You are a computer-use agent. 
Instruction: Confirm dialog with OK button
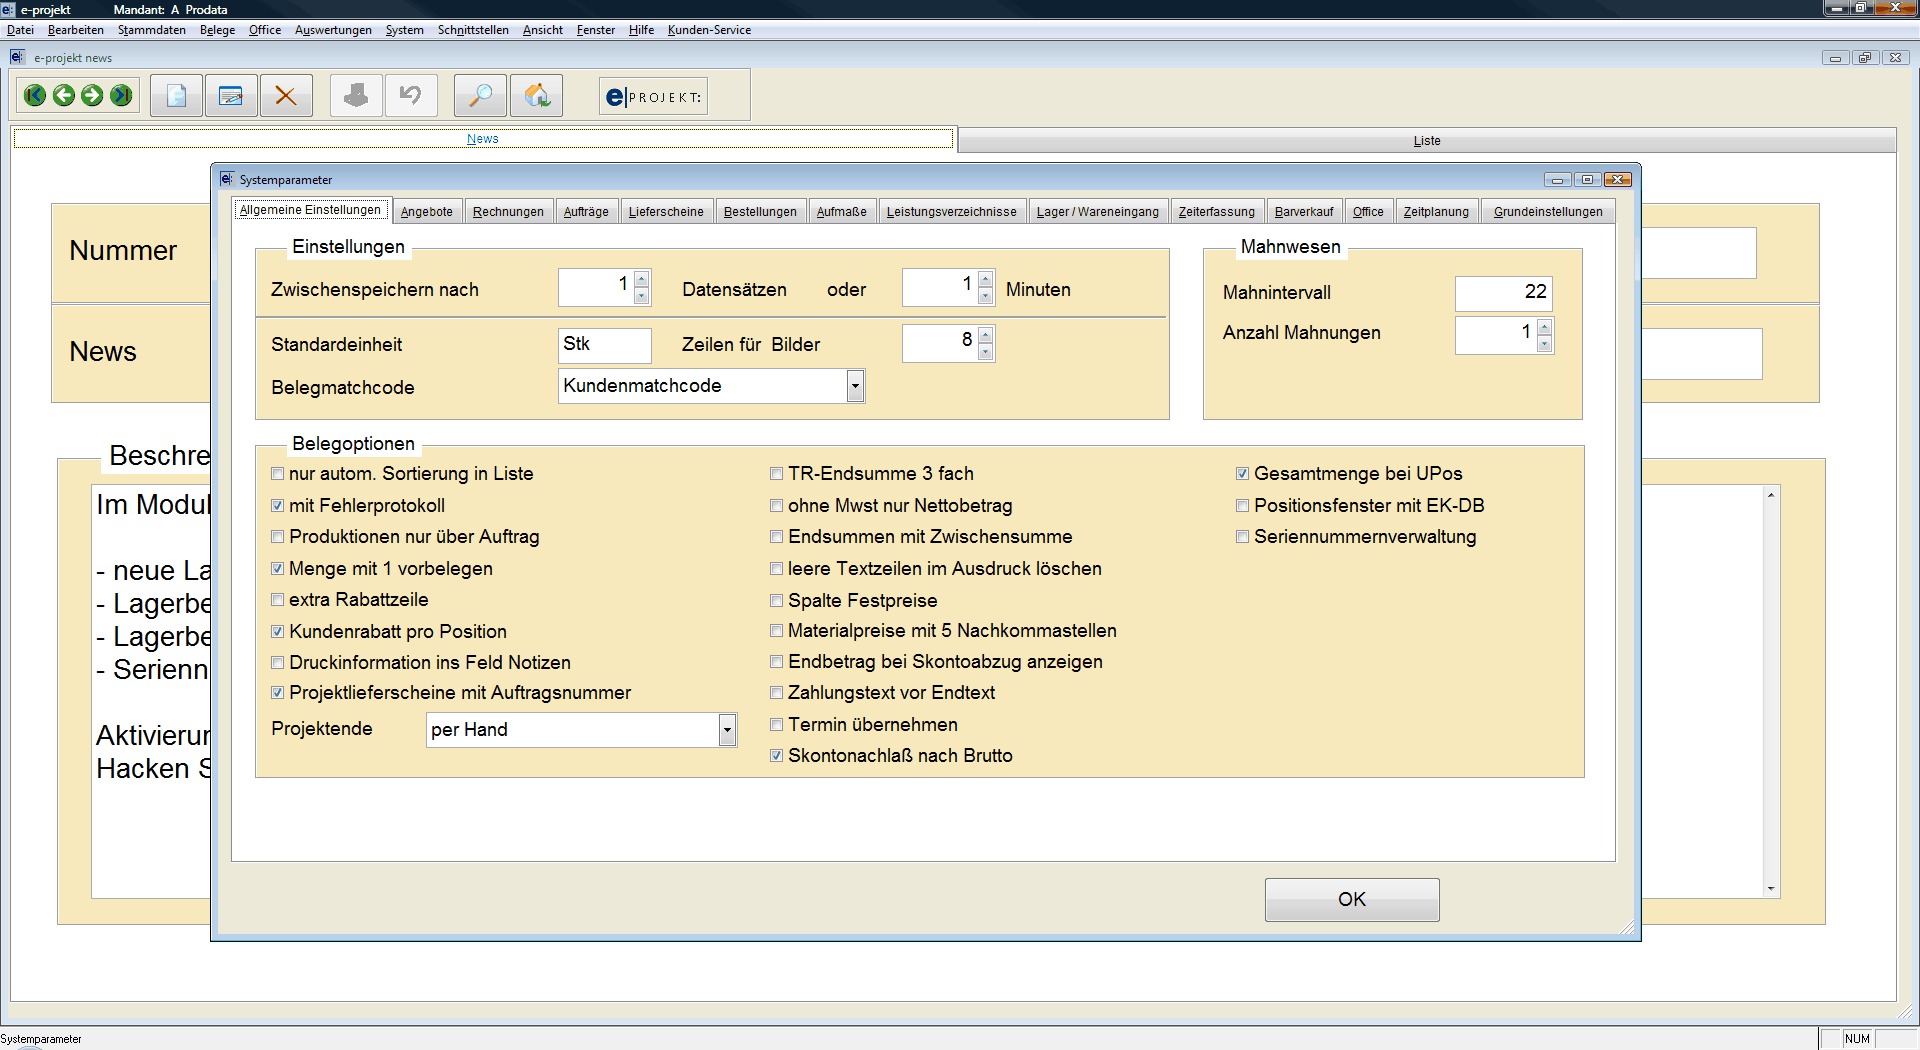pos(1352,899)
